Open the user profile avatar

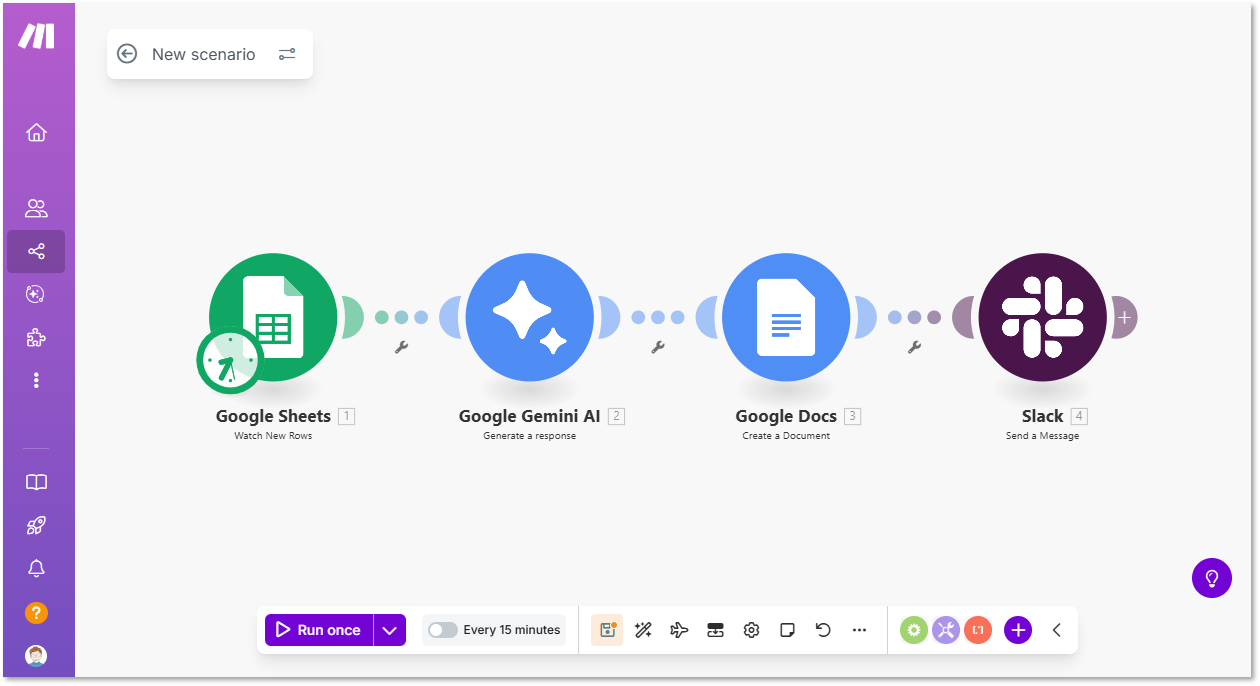(36, 657)
